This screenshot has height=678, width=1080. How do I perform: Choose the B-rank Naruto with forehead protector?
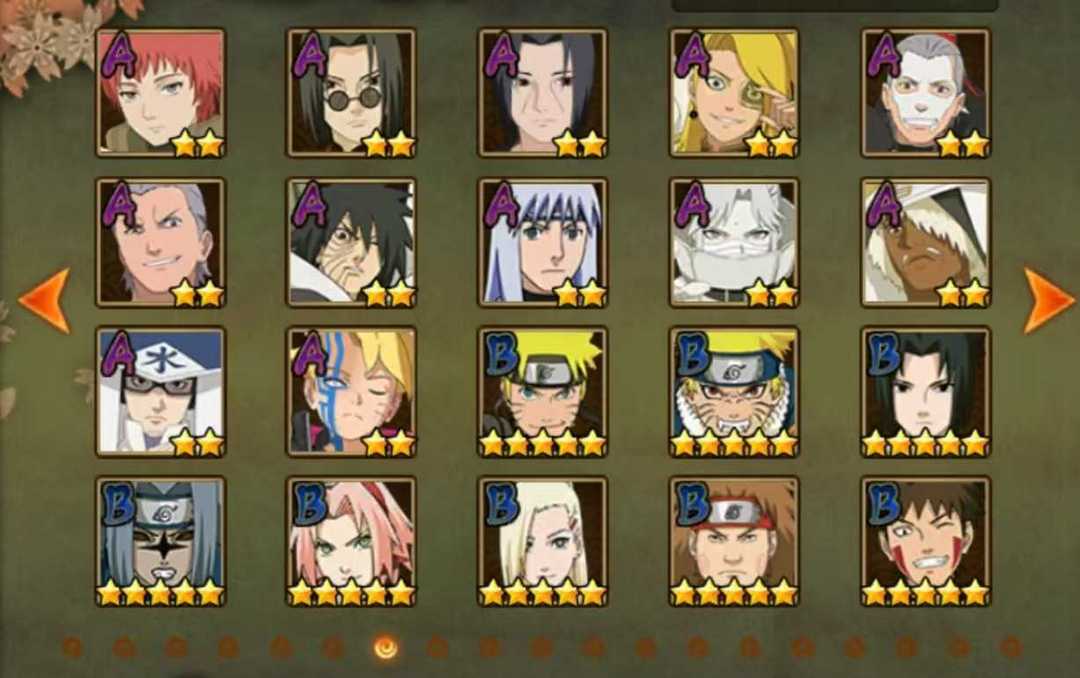point(543,392)
